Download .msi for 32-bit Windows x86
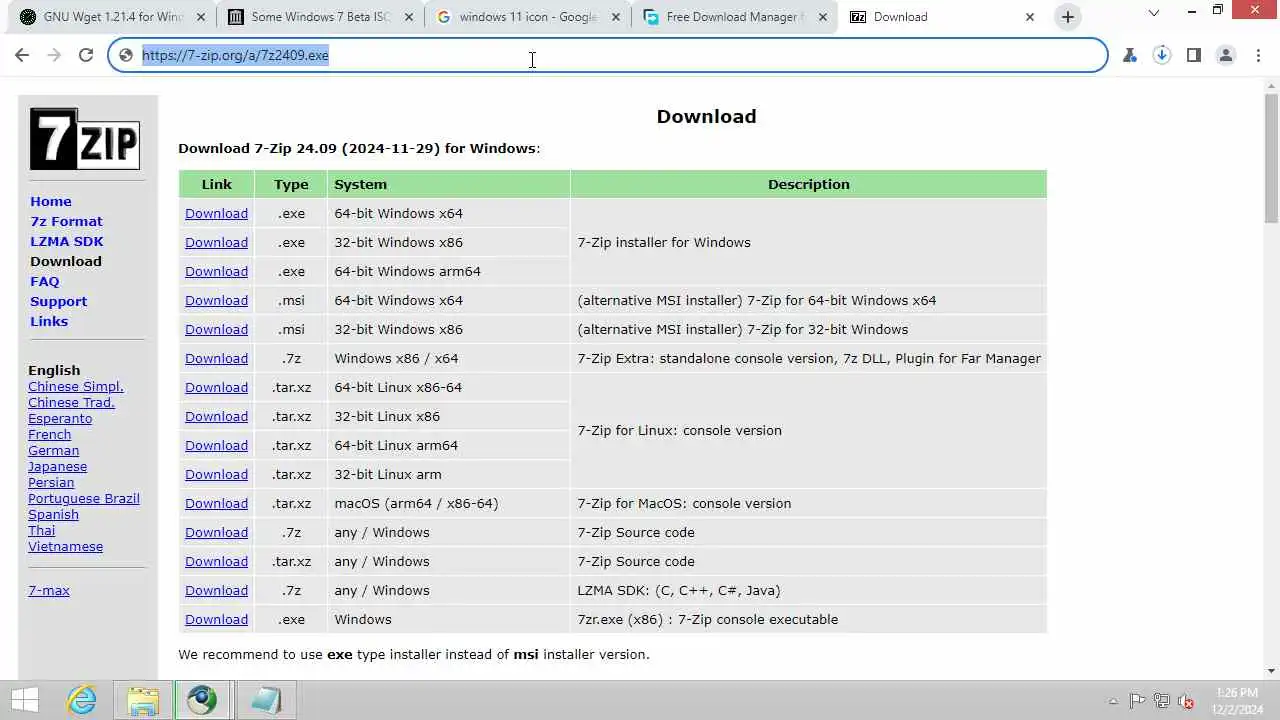This screenshot has height=720, width=1280. (216, 329)
